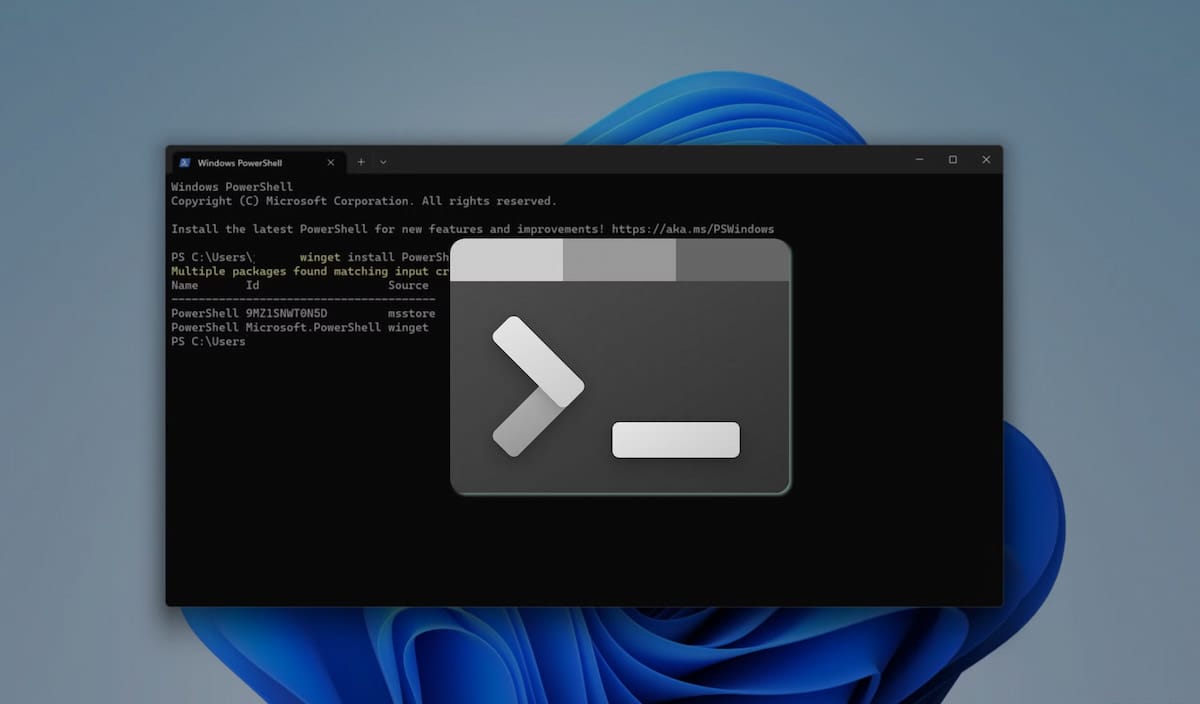1200x704 pixels.
Task: Maximize the terminal window
Action: point(952,159)
